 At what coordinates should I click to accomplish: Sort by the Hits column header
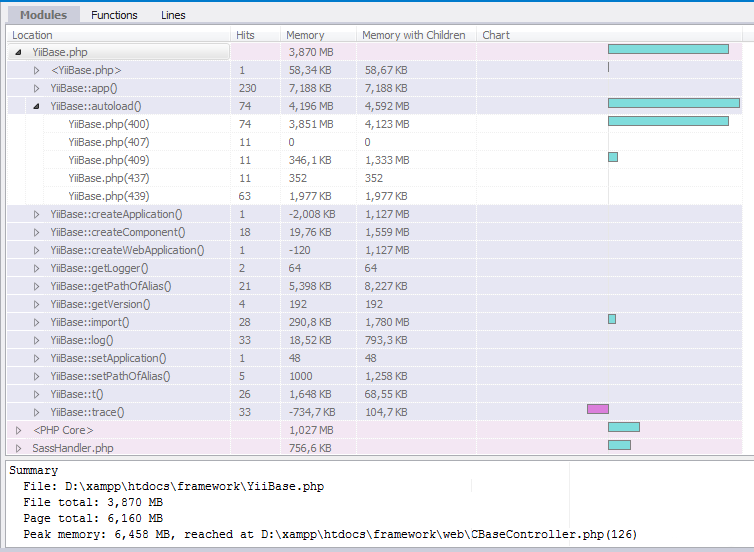[x=246, y=35]
